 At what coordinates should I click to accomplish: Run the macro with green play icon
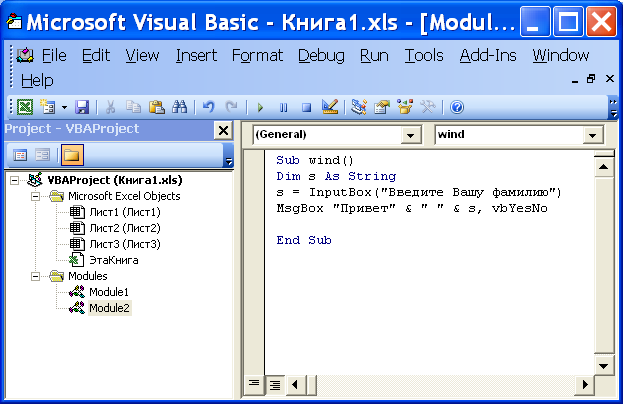[261, 107]
